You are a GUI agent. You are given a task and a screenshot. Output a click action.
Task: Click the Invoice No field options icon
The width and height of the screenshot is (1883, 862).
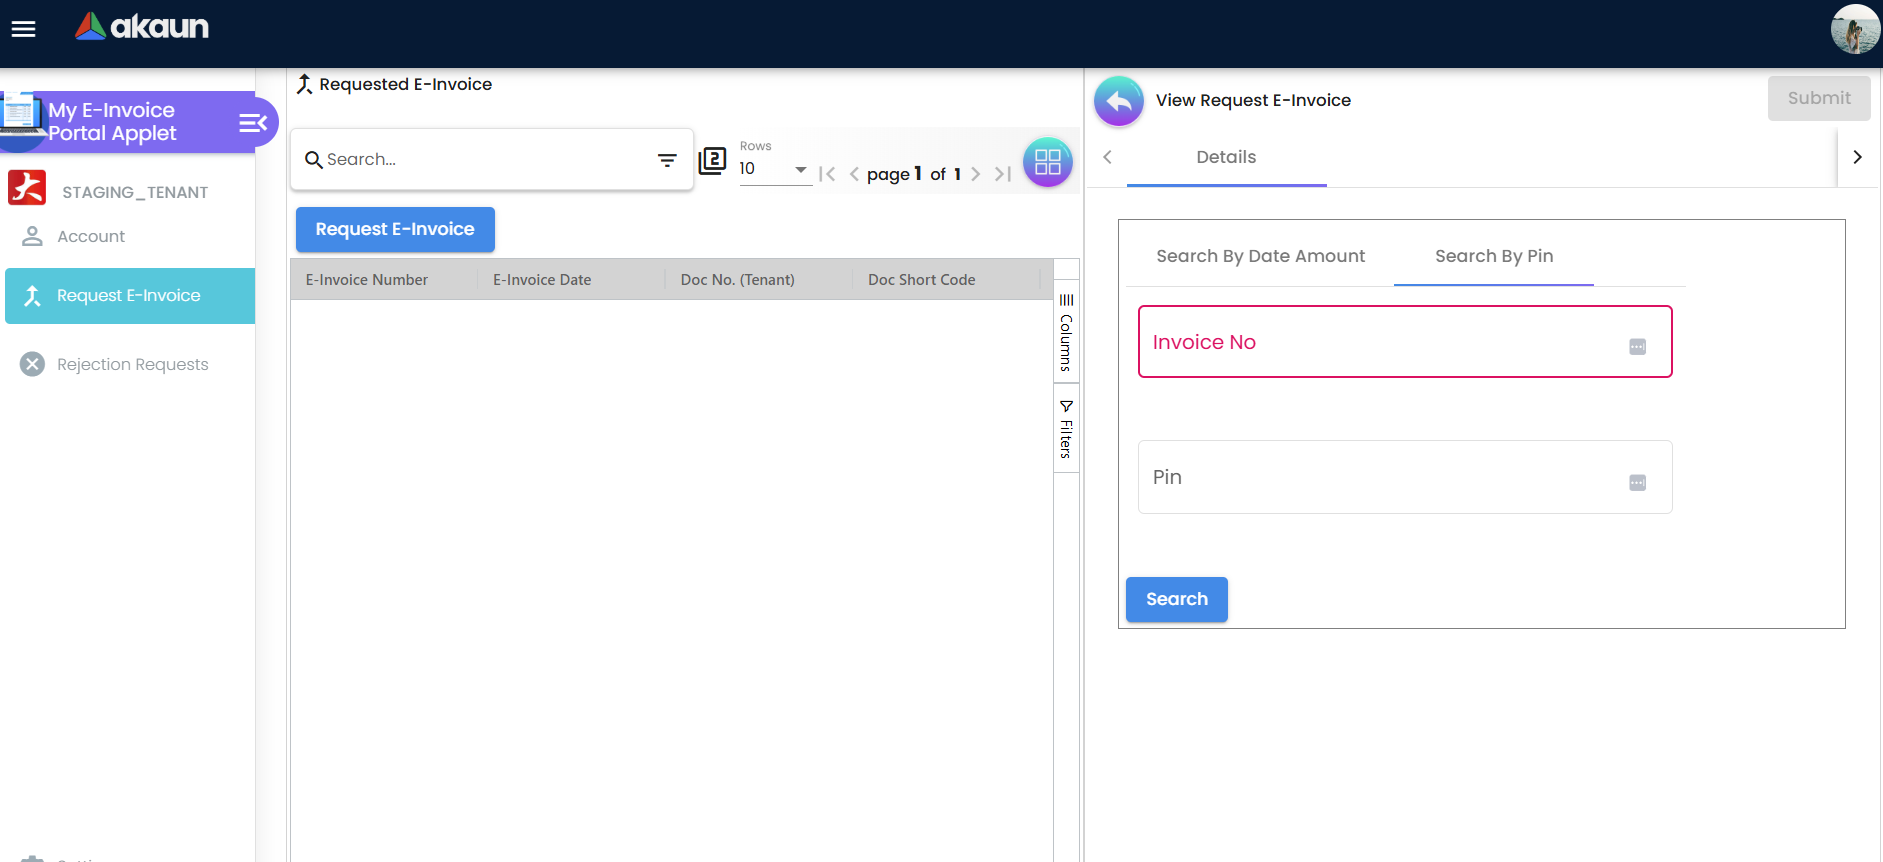pyautogui.click(x=1637, y=347)
